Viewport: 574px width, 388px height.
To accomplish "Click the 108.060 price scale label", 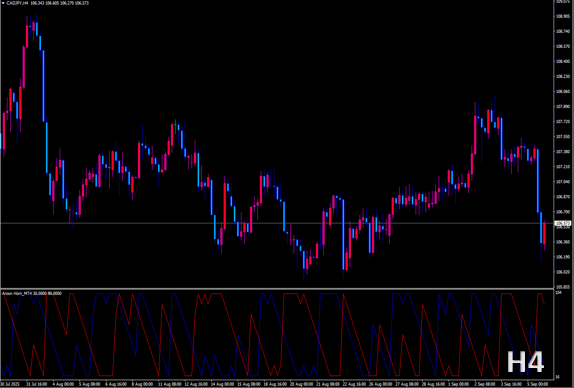I will click(x=563, y=92).
